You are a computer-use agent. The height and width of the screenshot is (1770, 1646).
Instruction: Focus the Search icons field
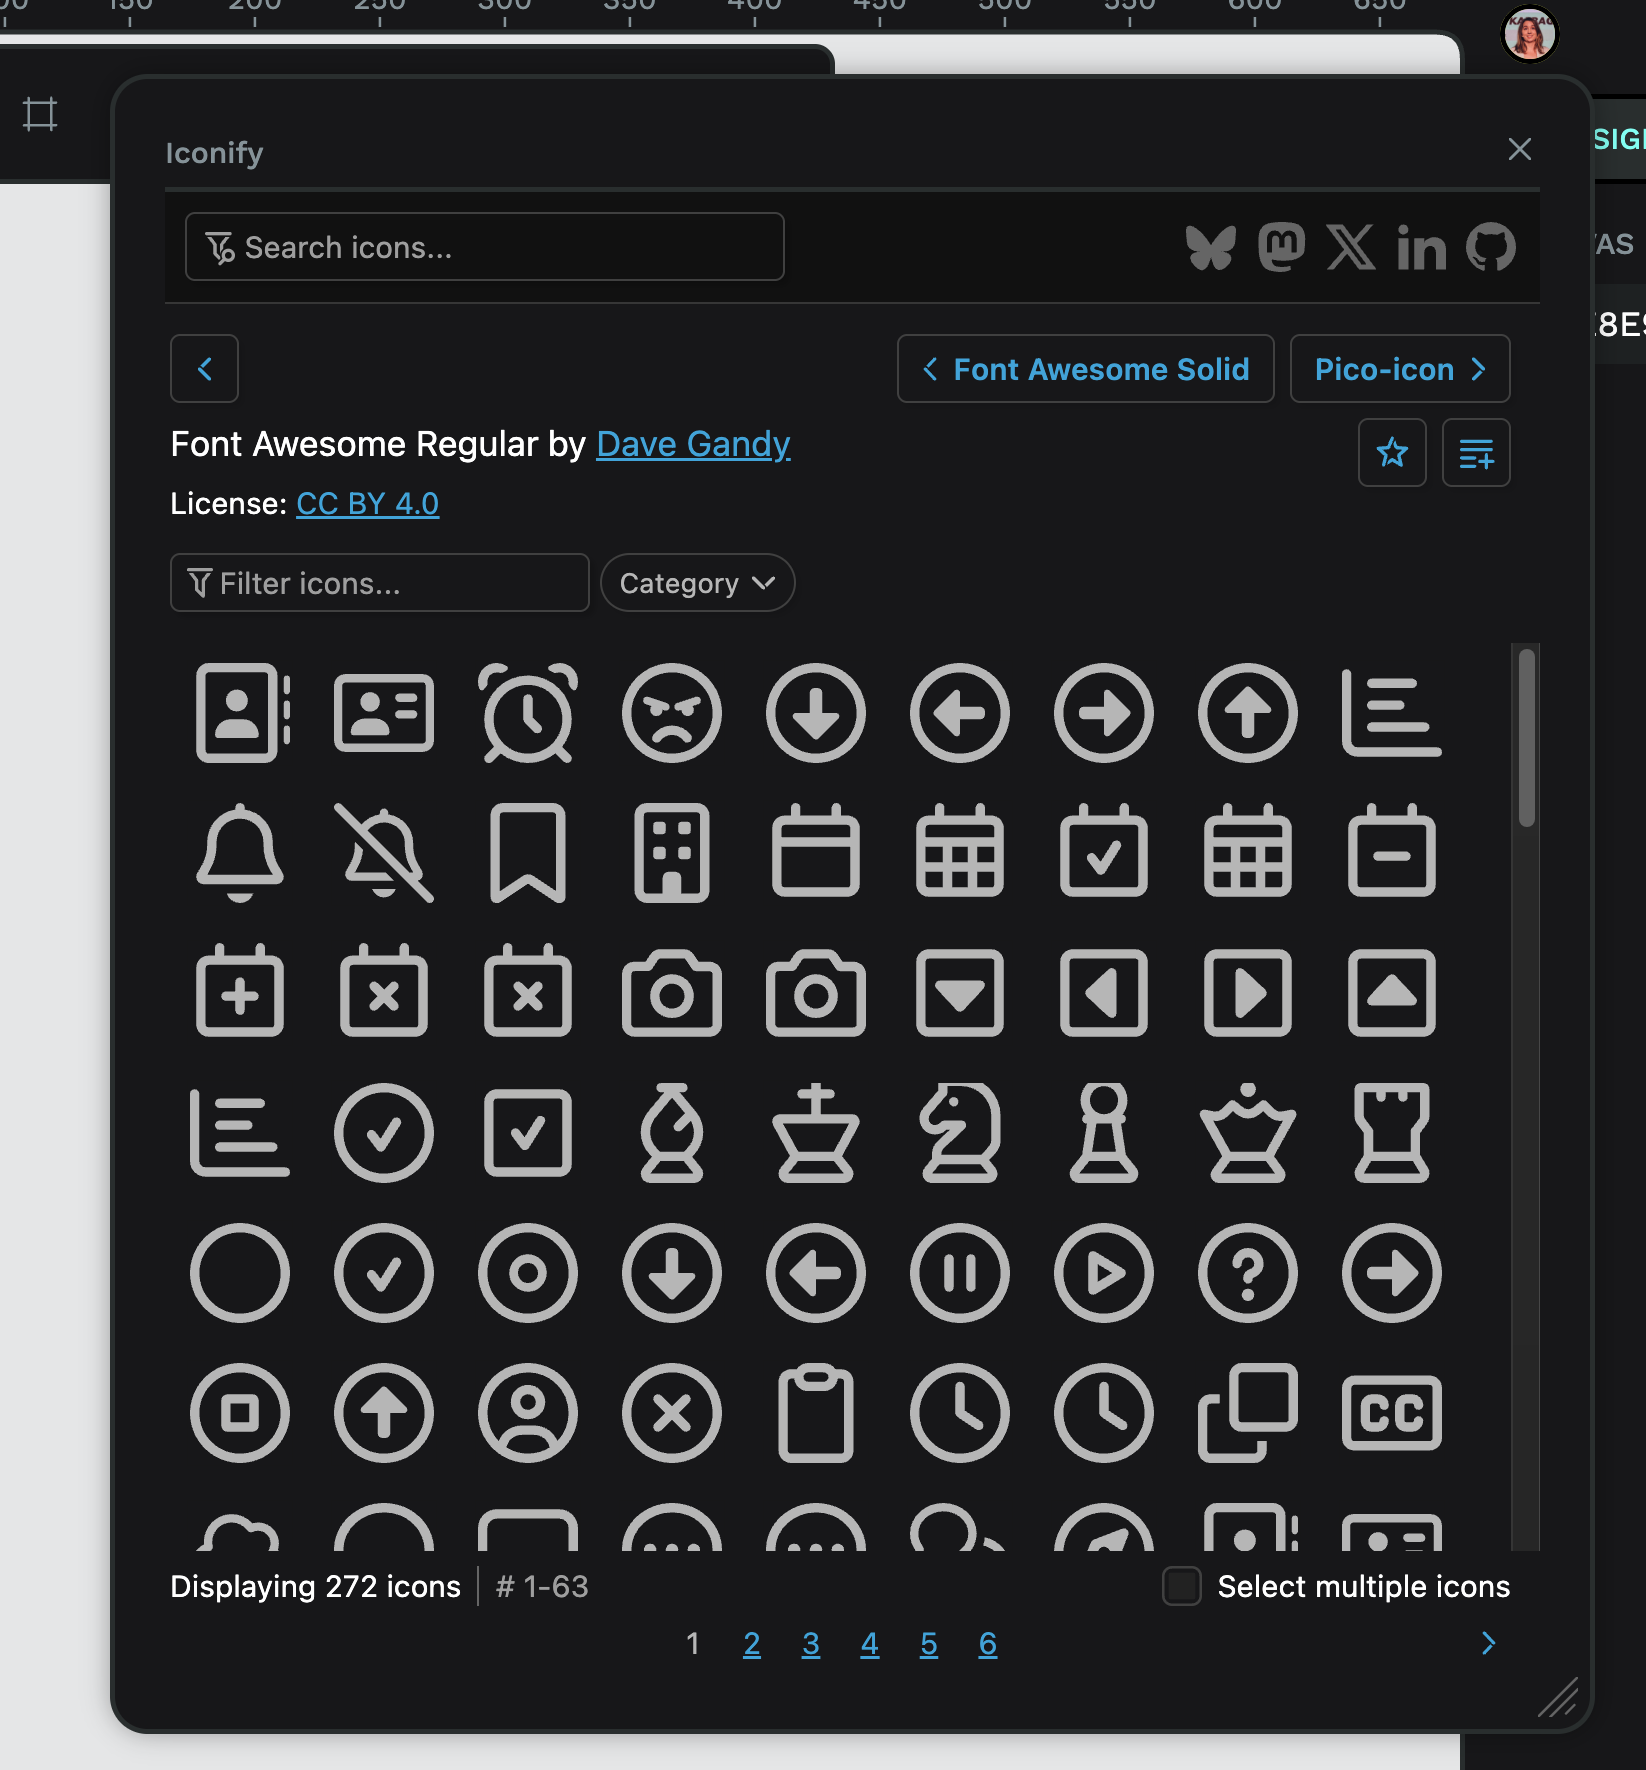485,247
